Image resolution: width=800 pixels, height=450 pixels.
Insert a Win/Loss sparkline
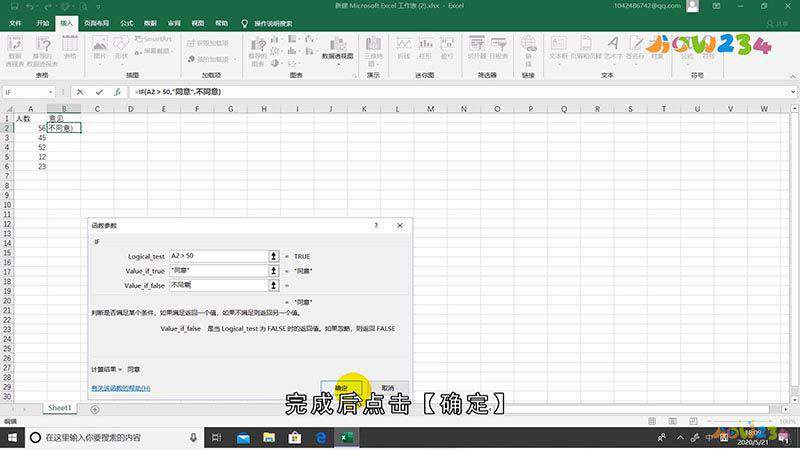tap(447, 48)
